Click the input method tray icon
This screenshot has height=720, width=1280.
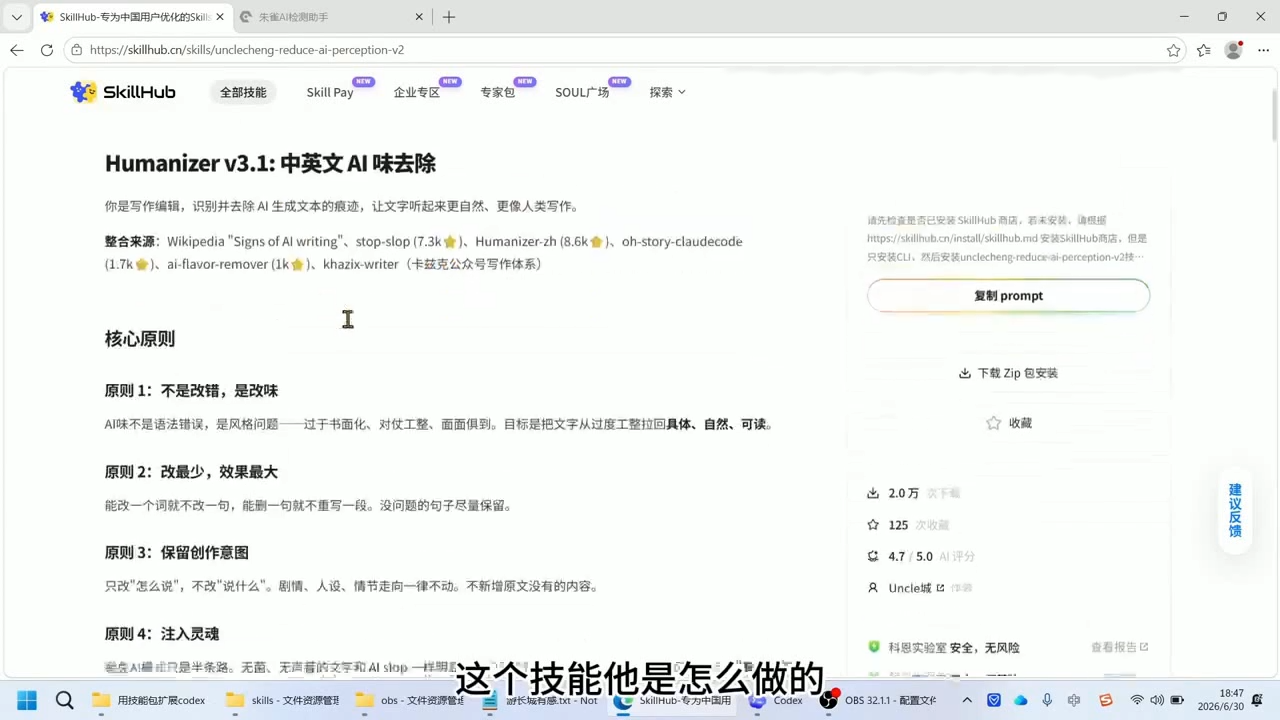1074,700
